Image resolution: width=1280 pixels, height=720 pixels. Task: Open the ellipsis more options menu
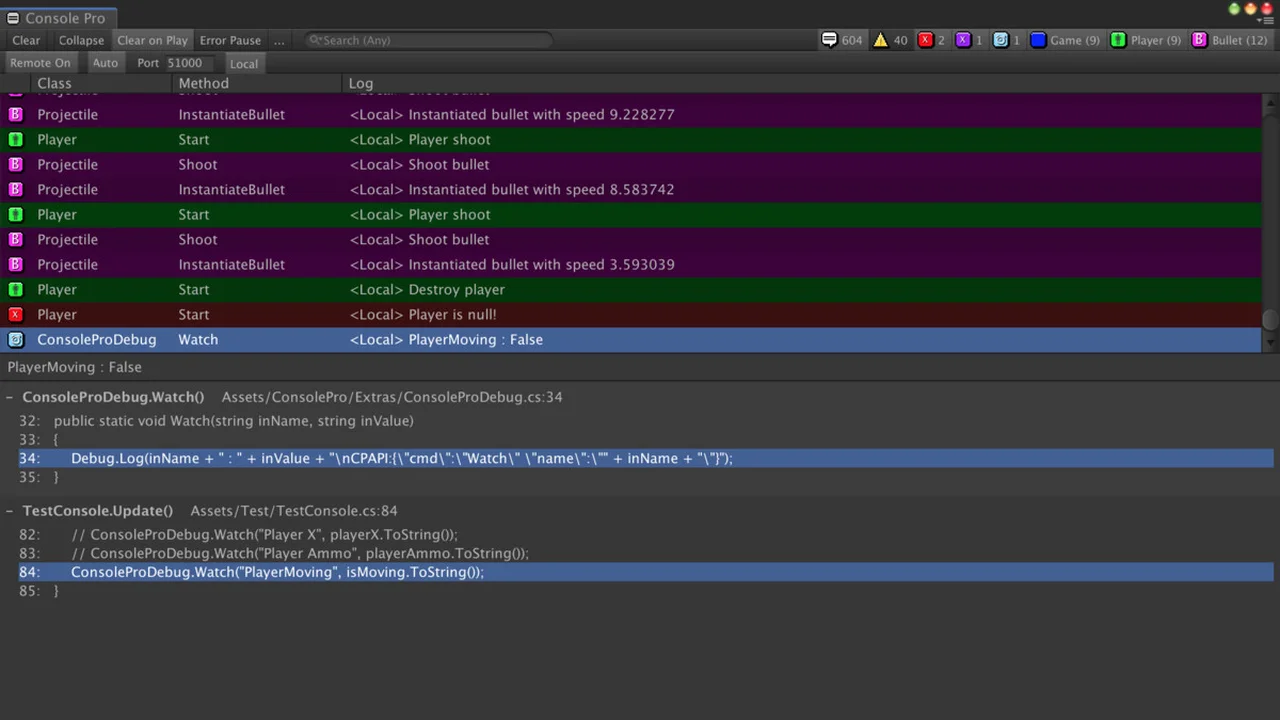click(279, 40)
